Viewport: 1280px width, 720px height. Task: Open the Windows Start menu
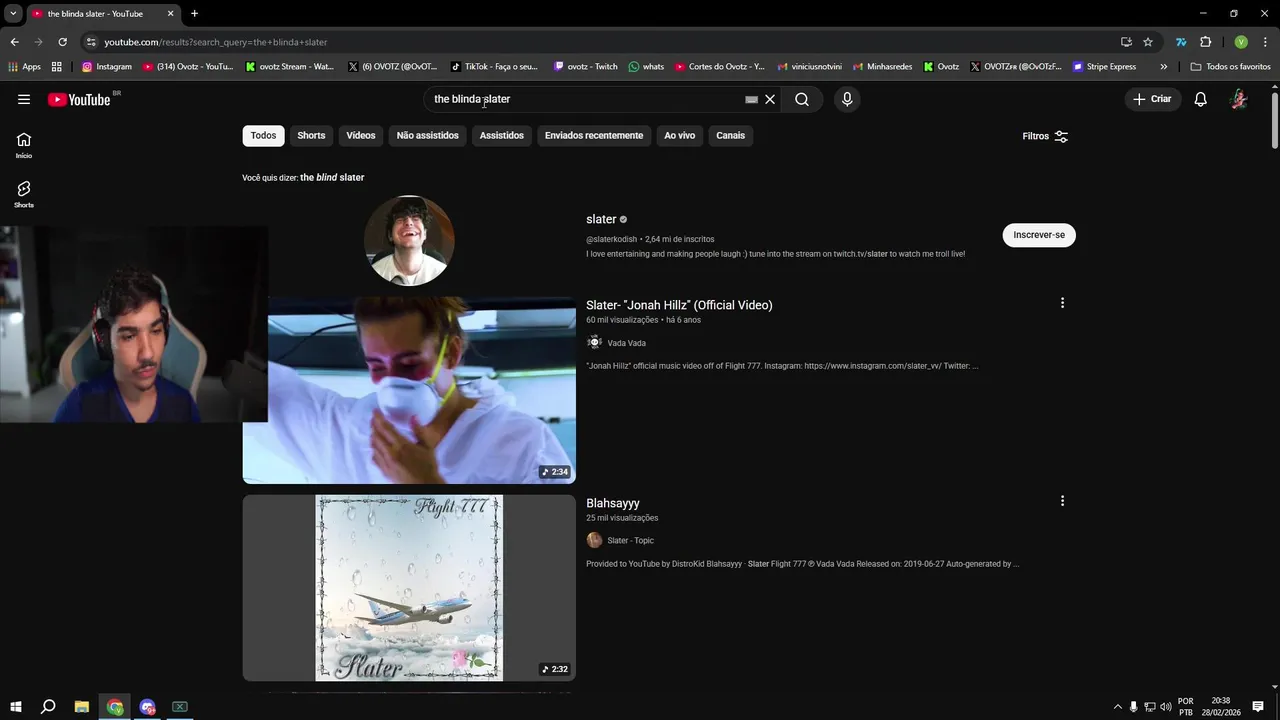click(15, 707)
